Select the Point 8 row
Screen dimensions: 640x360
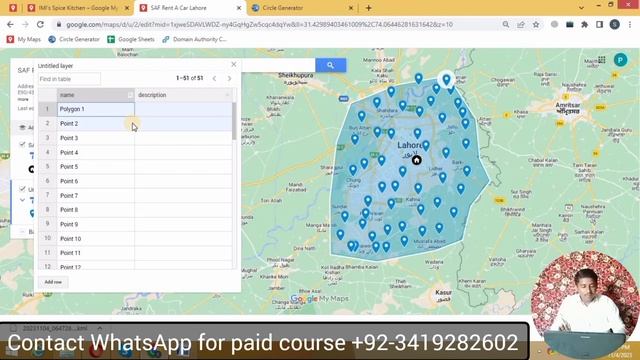(x=136, y=210)
